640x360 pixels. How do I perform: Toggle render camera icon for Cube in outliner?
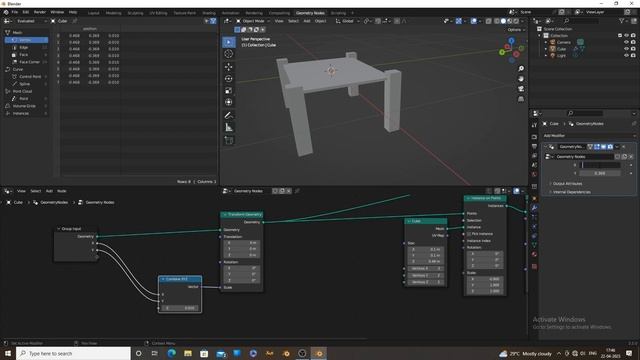[633, 49]
